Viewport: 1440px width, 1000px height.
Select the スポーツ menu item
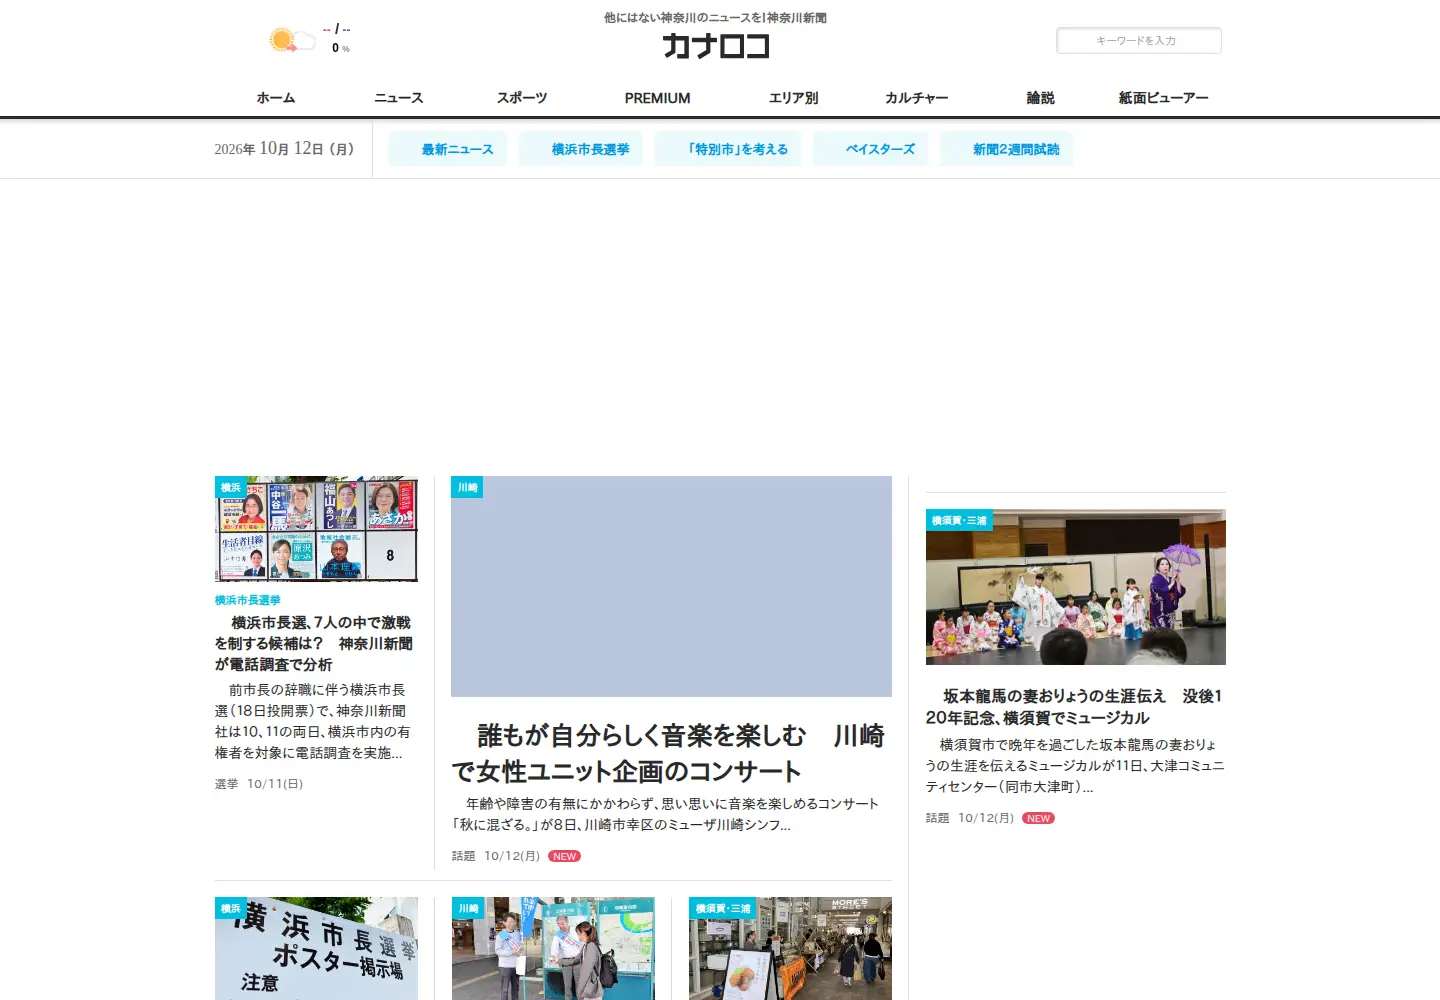[522, 98]
